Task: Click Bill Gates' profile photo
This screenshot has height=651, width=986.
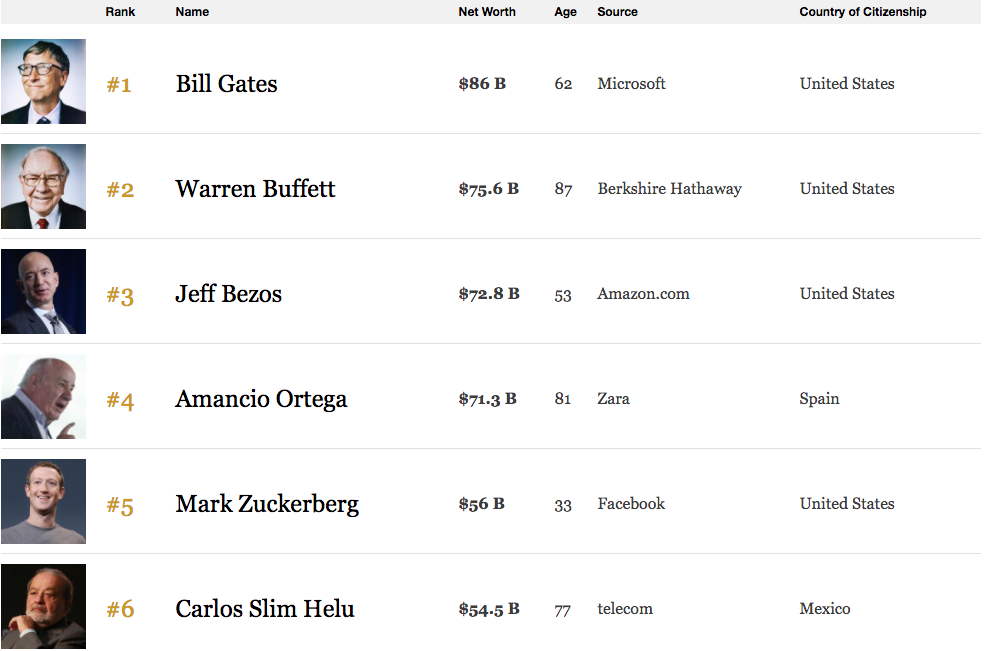Action: (x=43, y=82)
